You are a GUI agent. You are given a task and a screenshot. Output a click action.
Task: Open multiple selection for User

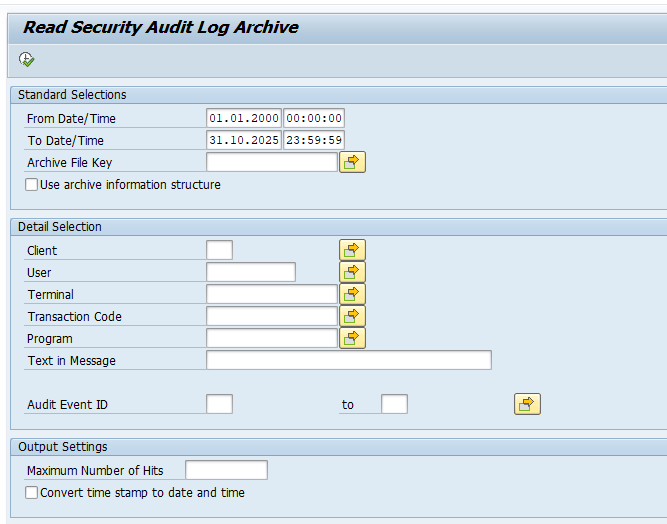tap(352, 272)
